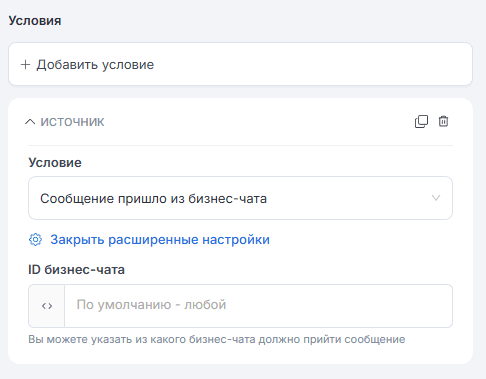The height and width of the screenshot is (379, 486).
Task: Click the Условия heading
Action: pyautogui.click(x=35, y=21)
